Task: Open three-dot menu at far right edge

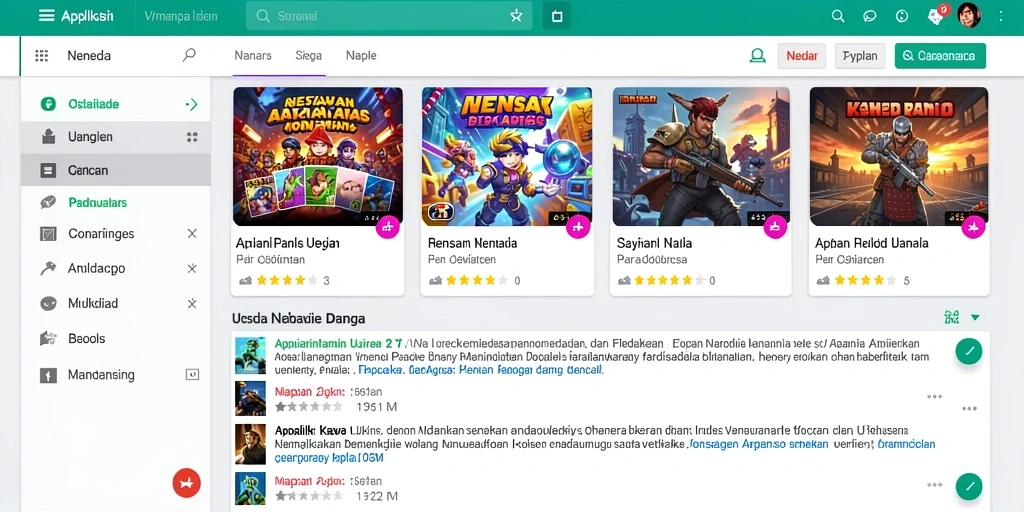Action: (x=970, y=409)
